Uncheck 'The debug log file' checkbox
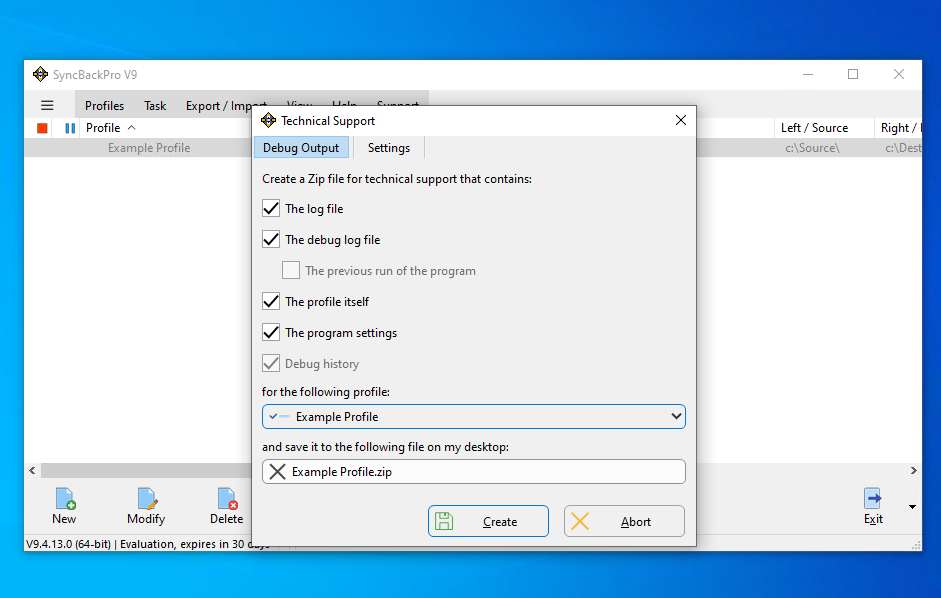The height and width of the screenshot is (598, 941). tap(271, 240)
